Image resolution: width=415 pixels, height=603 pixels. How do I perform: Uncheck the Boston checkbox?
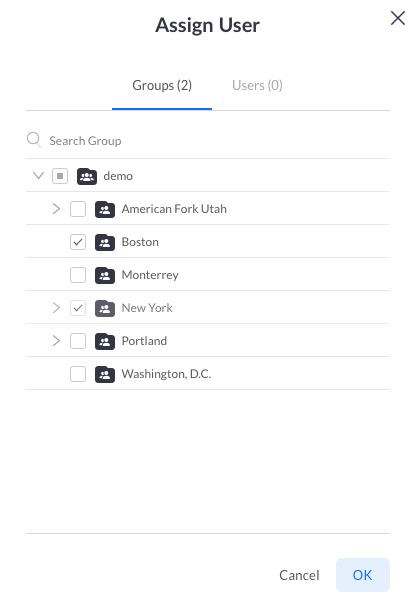coord(78,242)
